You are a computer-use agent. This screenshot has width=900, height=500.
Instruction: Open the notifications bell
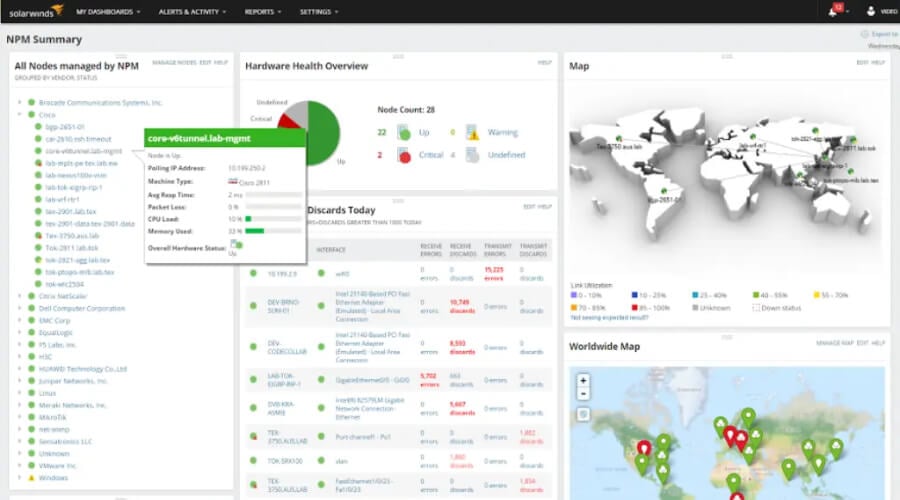(832, 11)
